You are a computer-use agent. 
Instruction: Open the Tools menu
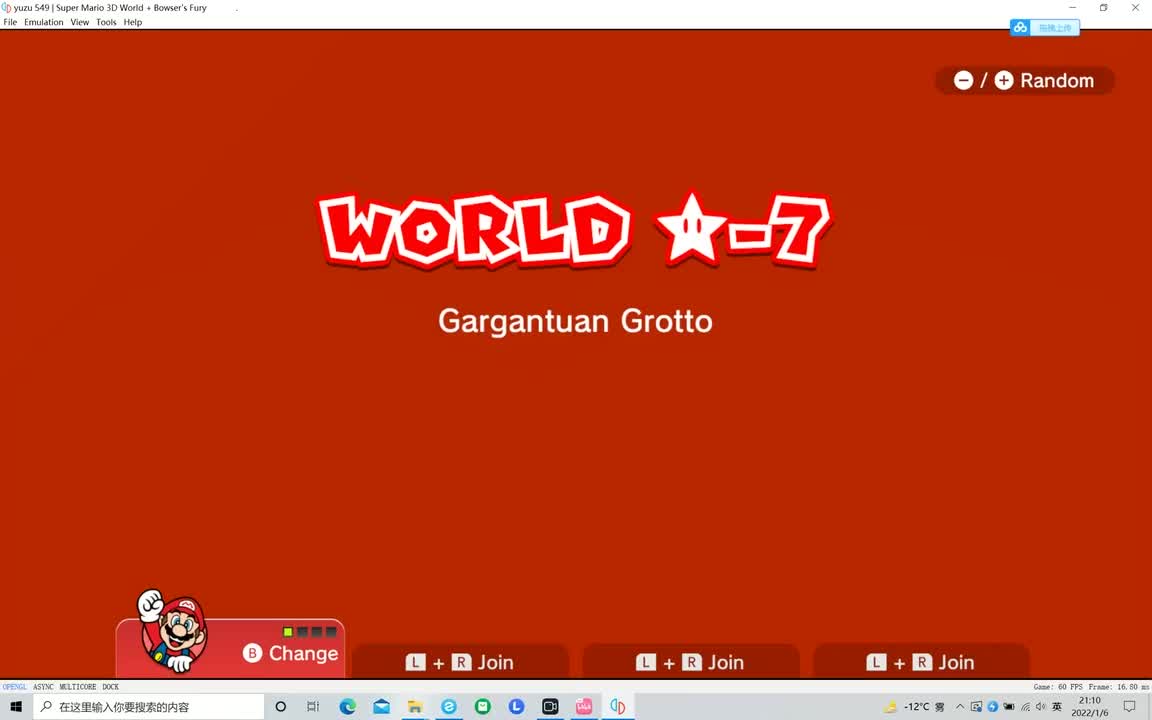(106, 22)
